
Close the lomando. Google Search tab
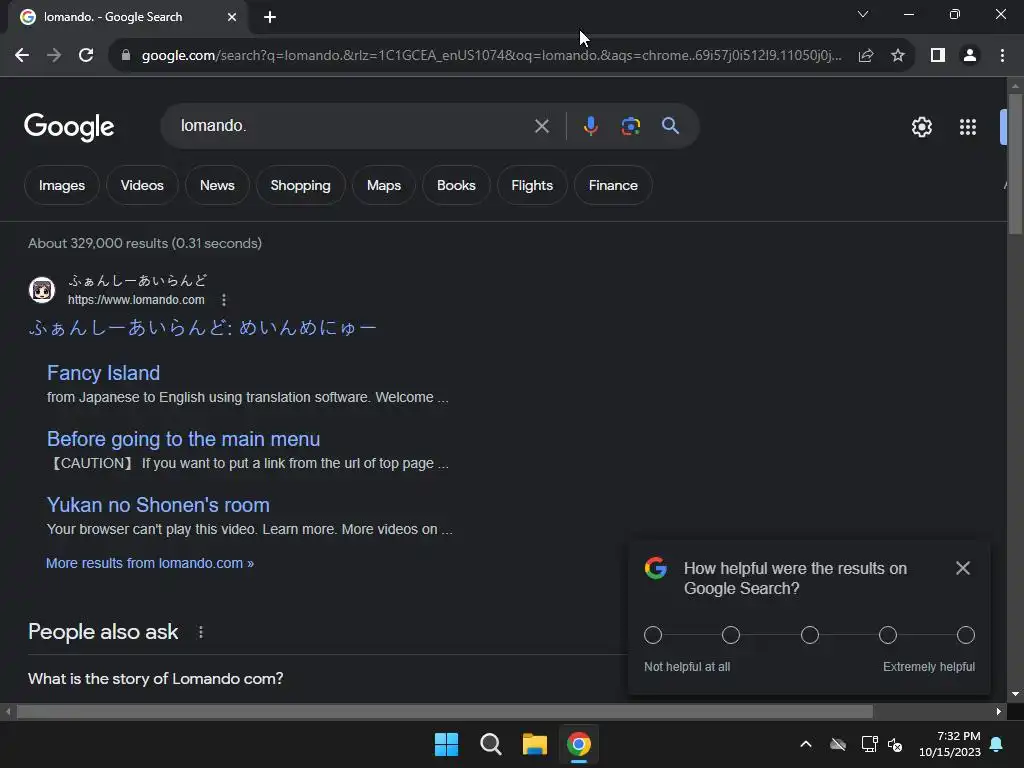pos(232,17)
